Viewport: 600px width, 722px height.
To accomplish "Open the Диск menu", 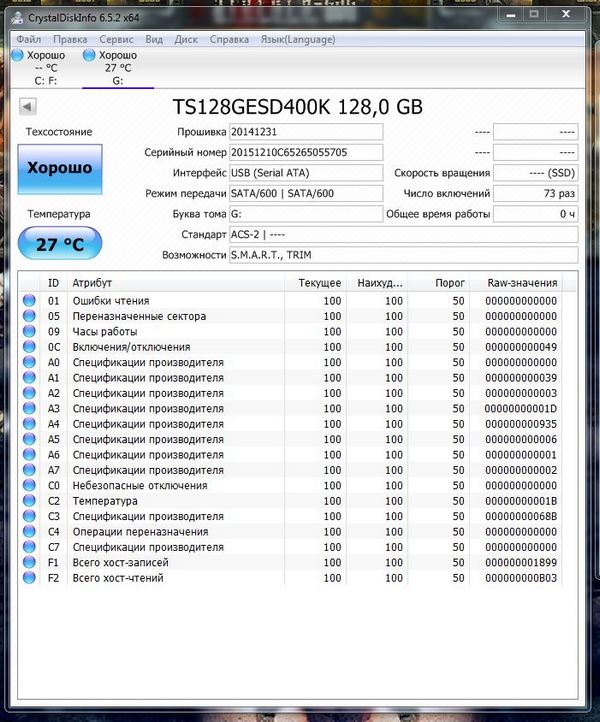I will click(186, 39).
